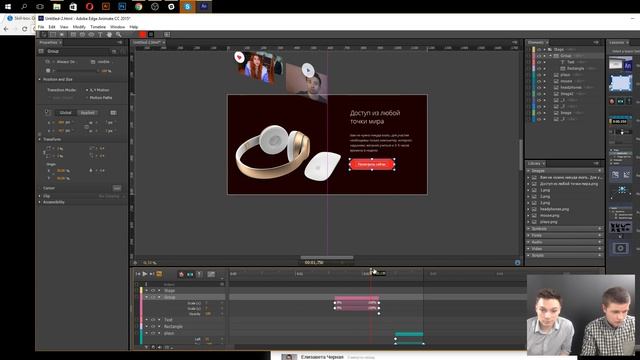The height and width of the screenshot is (360, 640).
Task: Expand the Fonts section in Library
Action: click(x=529, y=235)
